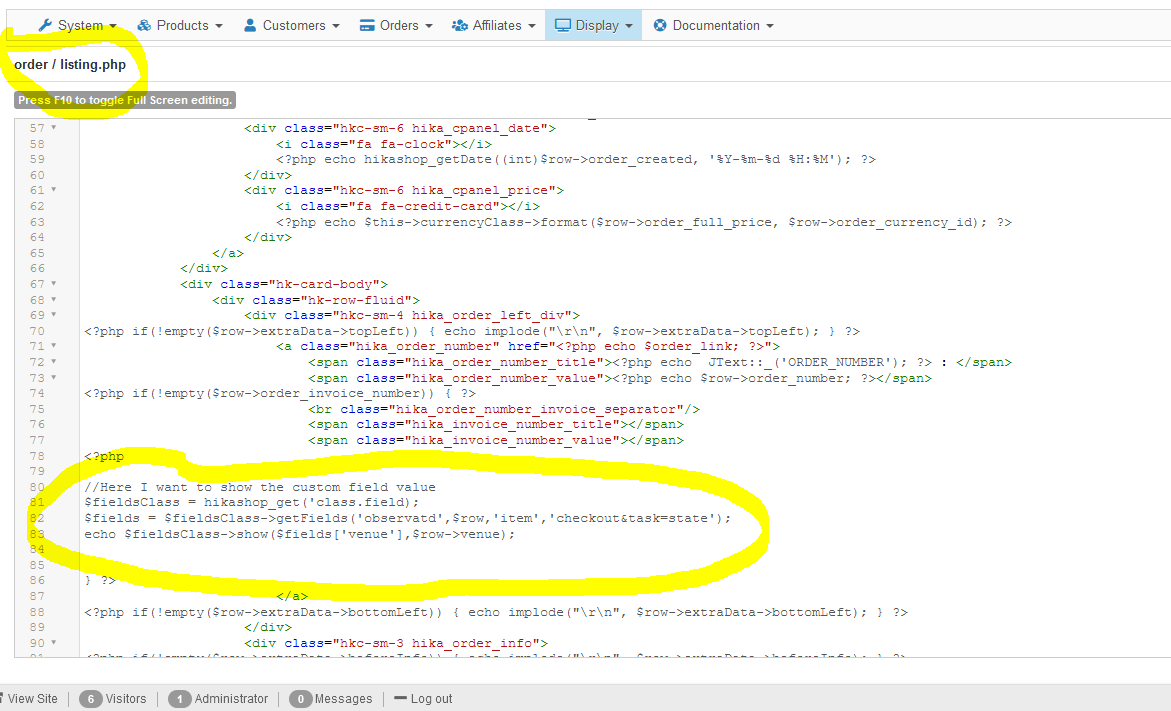Click the hika_invoice_number_value span line

[496, 440]
